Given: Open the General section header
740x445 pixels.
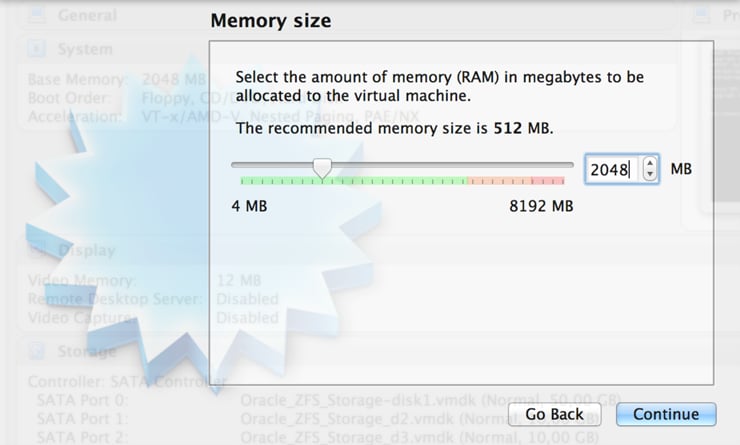Looking at the screenshot, I should click(88, 16).
